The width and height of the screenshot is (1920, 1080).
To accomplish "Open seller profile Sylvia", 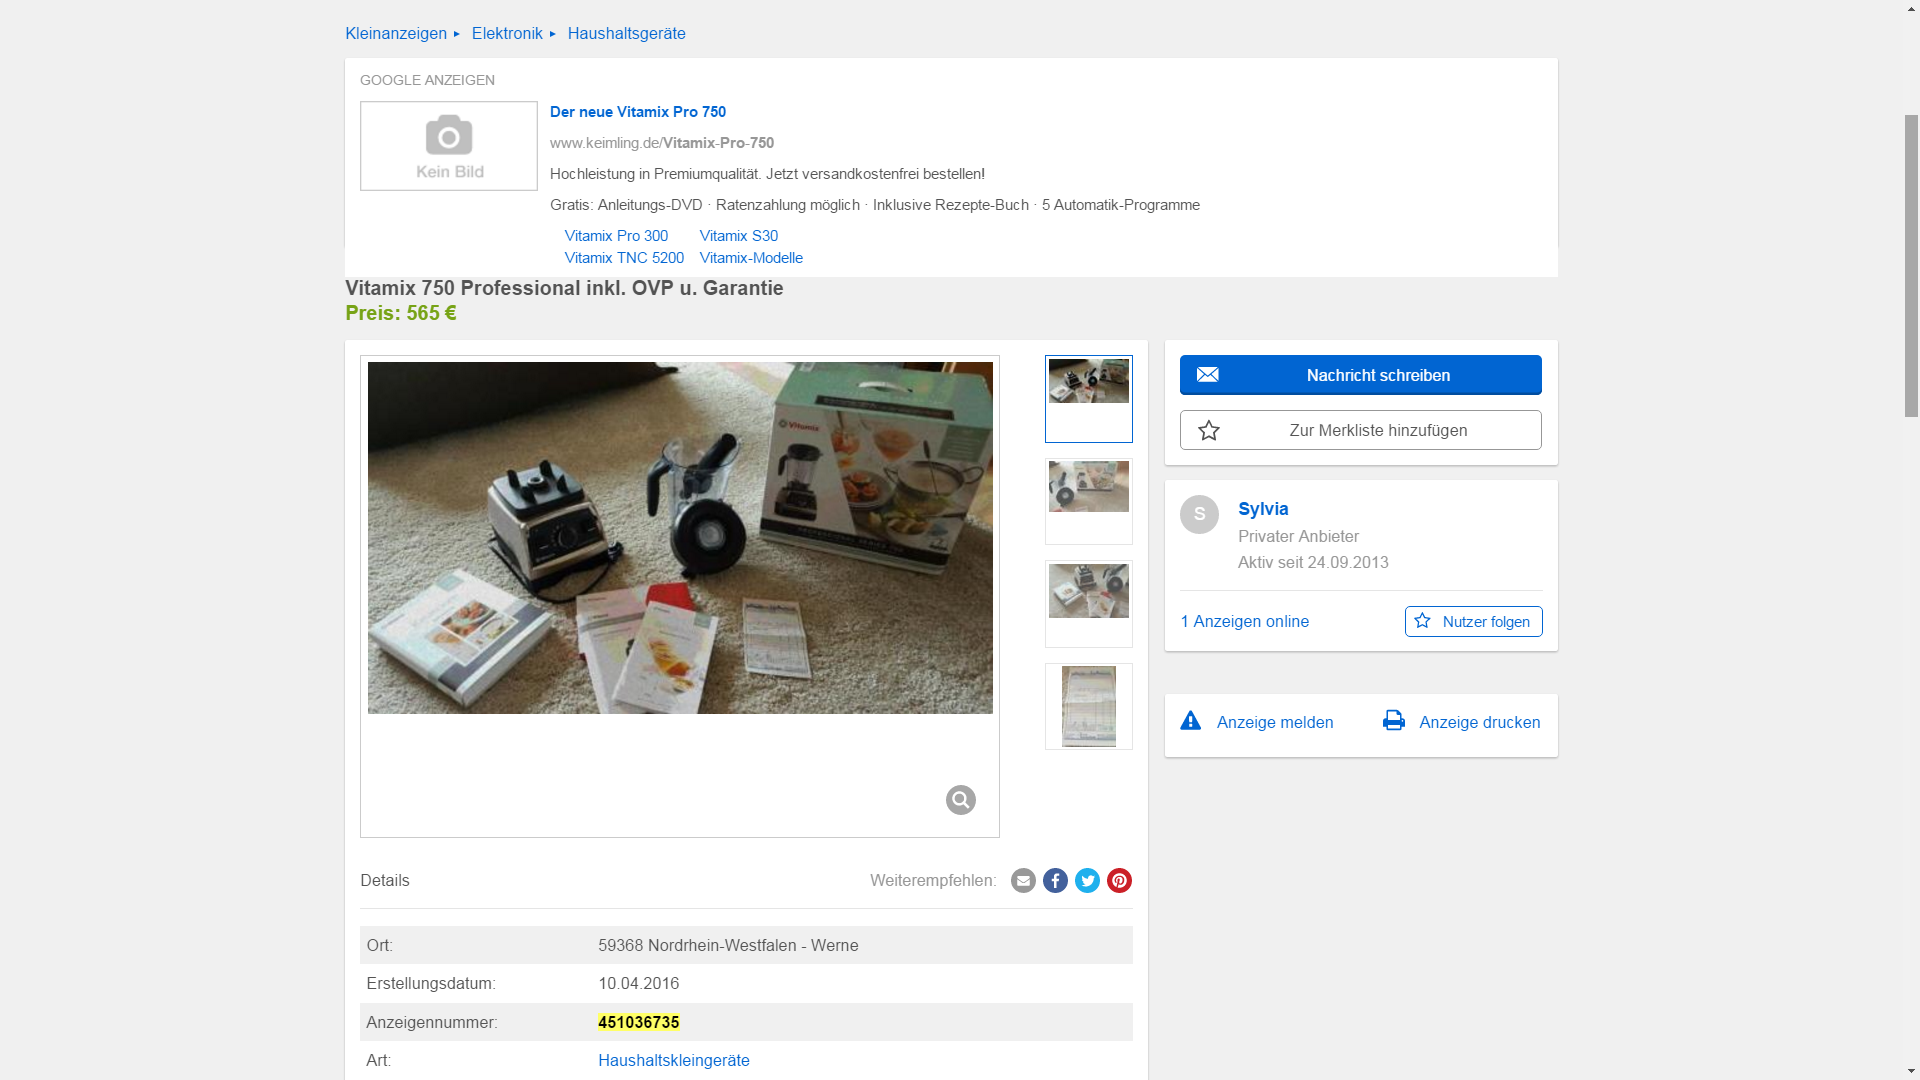I will pyautogui.click(x=1263, y=509).
